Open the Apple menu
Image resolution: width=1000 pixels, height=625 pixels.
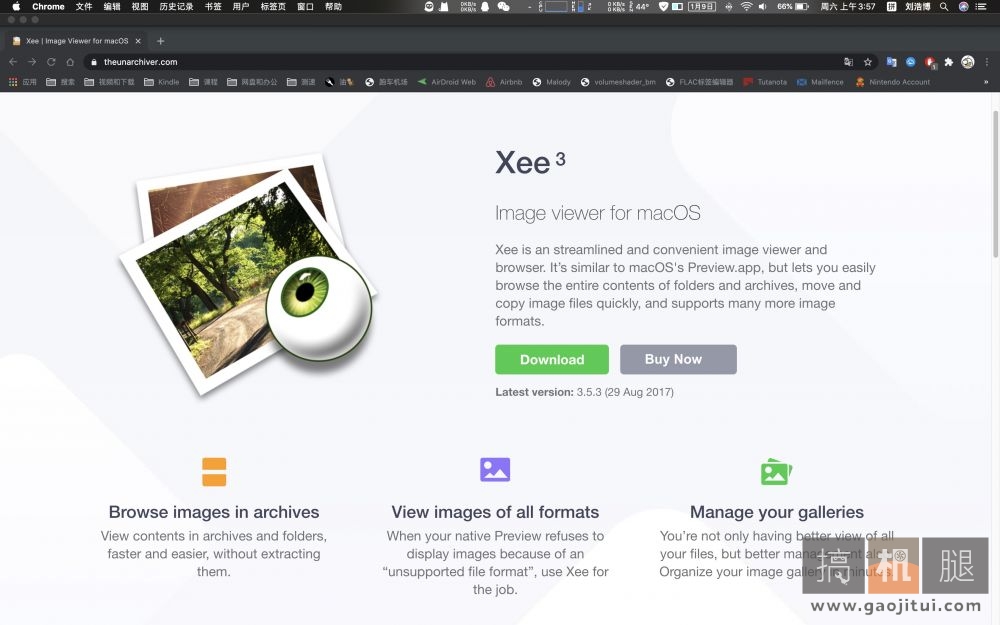point(16,6)
